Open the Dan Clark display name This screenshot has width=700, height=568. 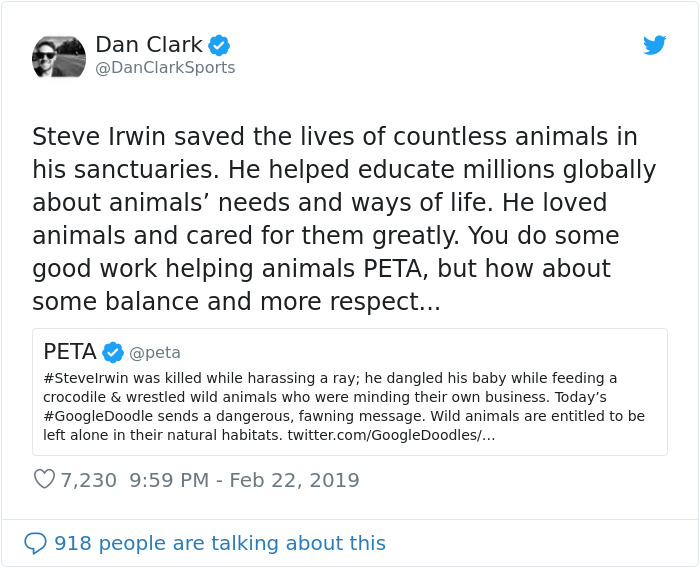tap(148, 44)
